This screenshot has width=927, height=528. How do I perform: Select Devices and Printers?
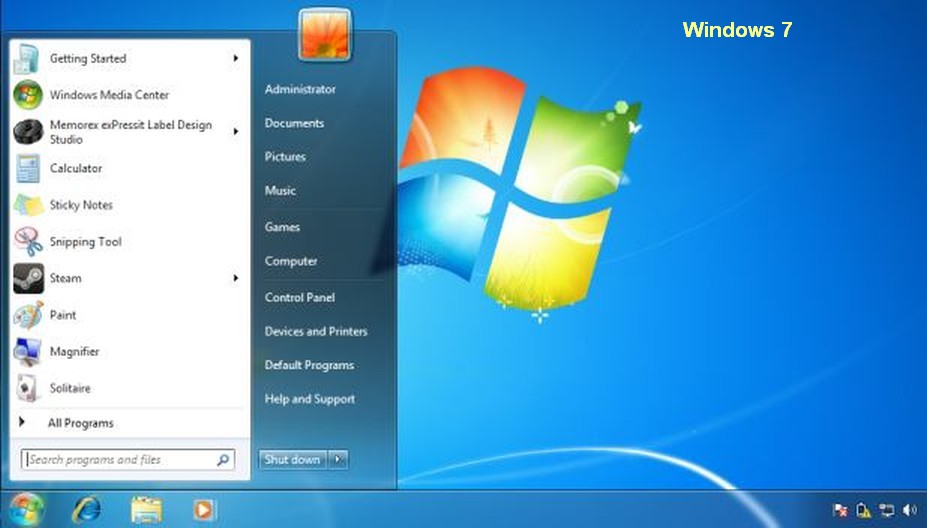coord(315,331)
